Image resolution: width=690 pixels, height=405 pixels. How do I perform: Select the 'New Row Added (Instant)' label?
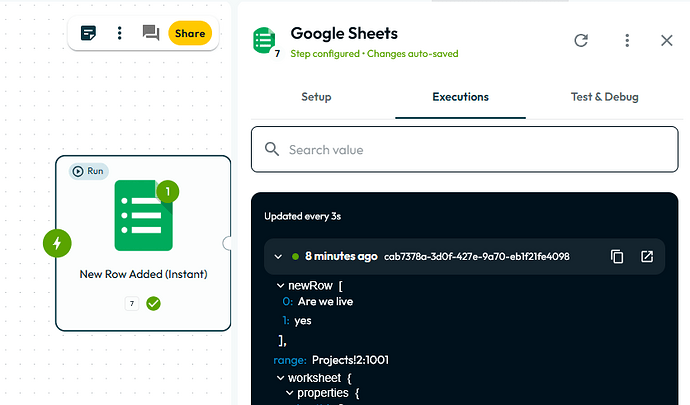pos(143,274)
